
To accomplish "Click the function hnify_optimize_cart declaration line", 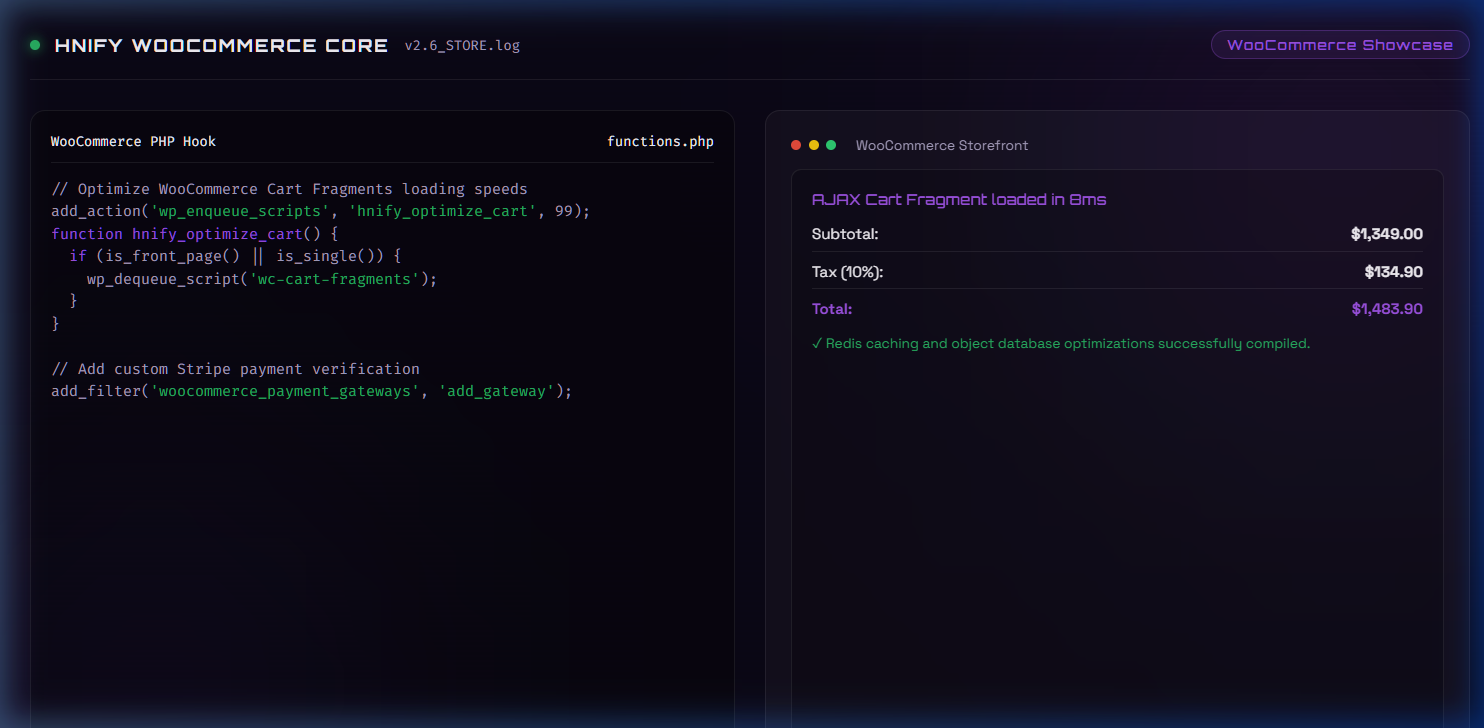I will point(195,234).
